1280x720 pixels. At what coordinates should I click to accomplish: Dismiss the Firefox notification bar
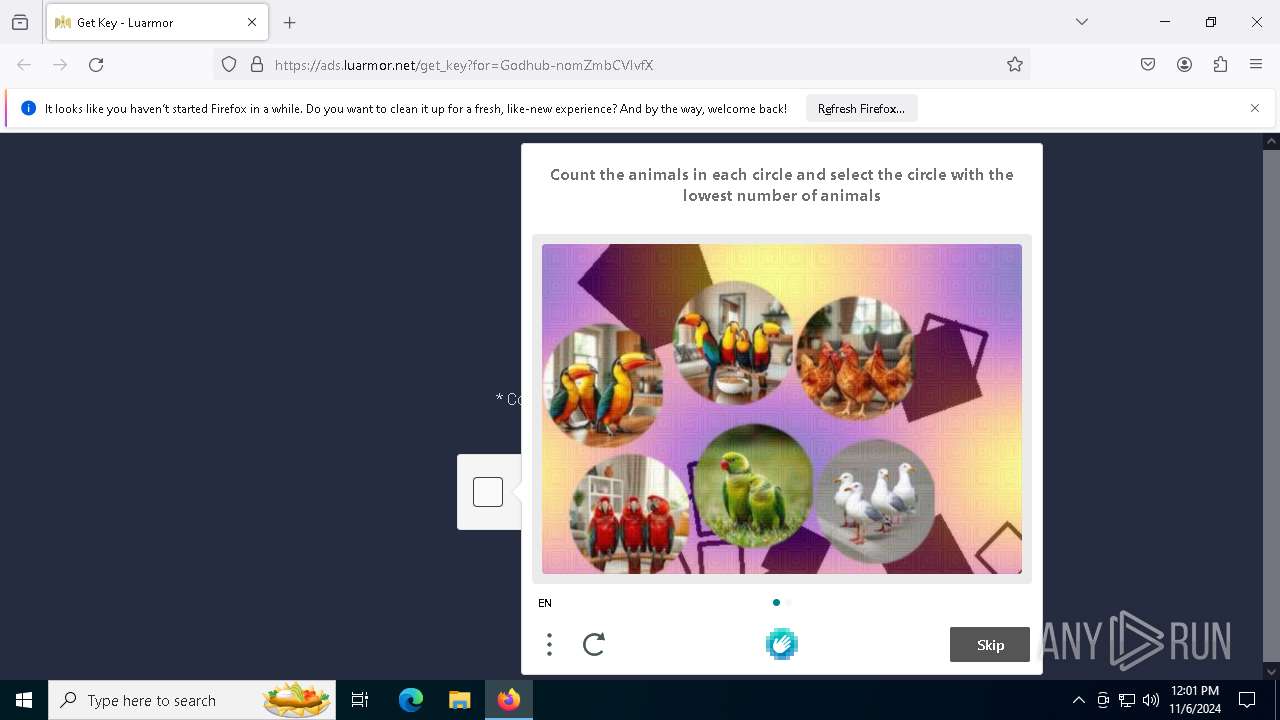(x=1255, y=108)
